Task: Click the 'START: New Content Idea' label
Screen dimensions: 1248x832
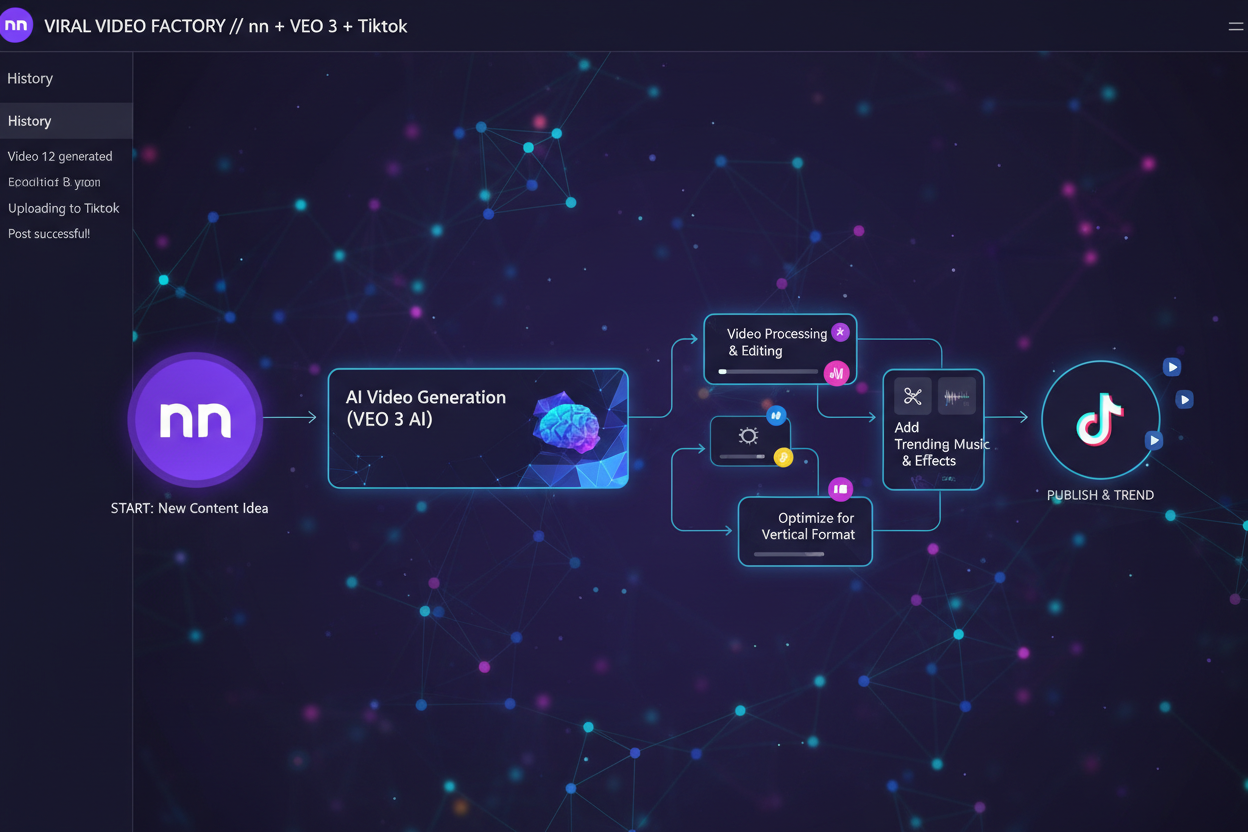Action: pyautogui.click(x=189, y=508)
